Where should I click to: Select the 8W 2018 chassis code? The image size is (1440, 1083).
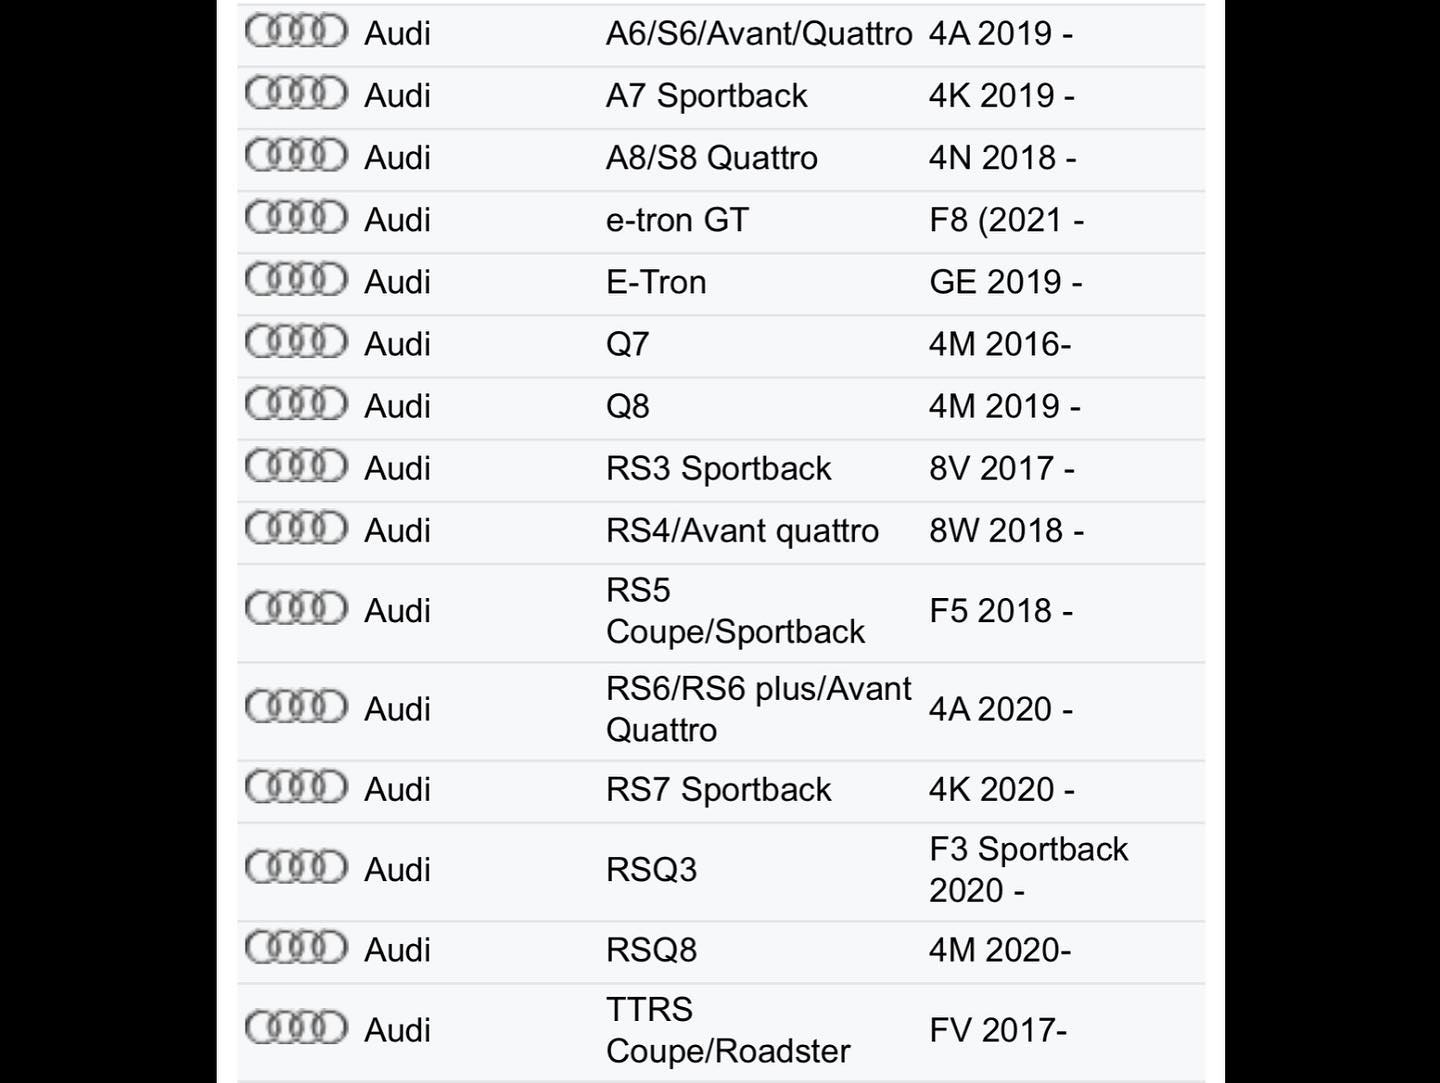point(1006,530)
